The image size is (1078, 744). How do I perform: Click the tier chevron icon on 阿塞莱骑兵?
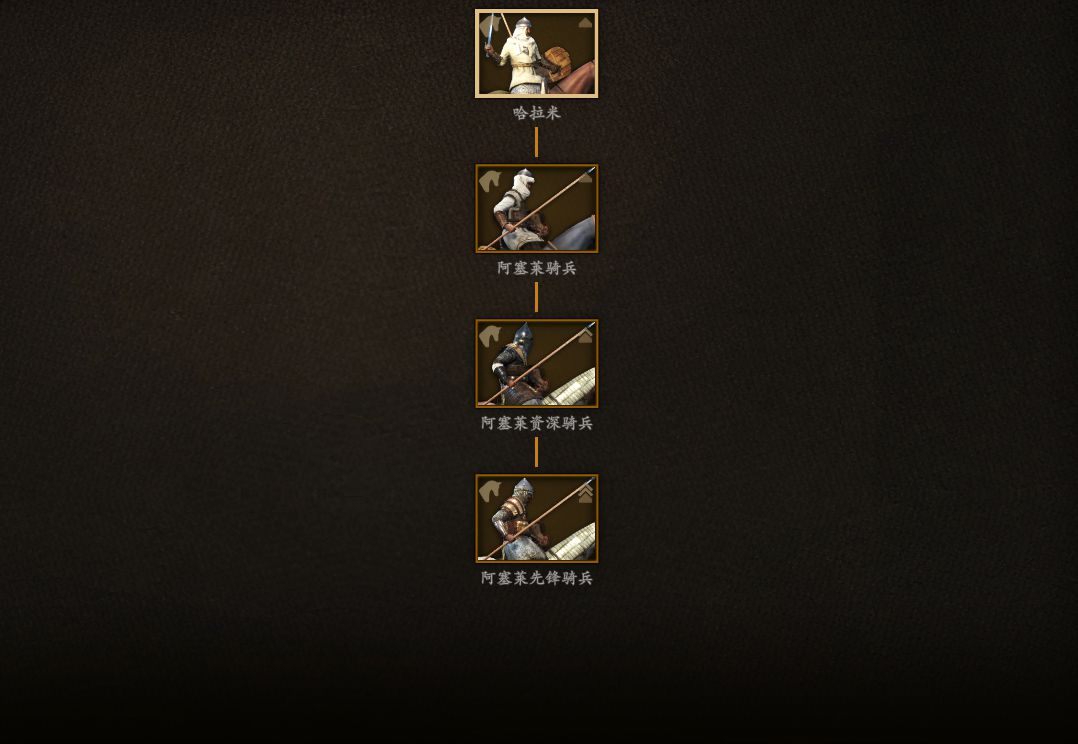coord(585,178)
